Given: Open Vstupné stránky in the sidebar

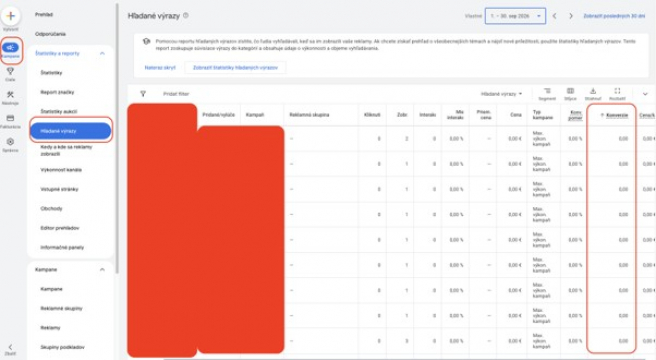Looking at the screenshot, I should pos(59,189).
